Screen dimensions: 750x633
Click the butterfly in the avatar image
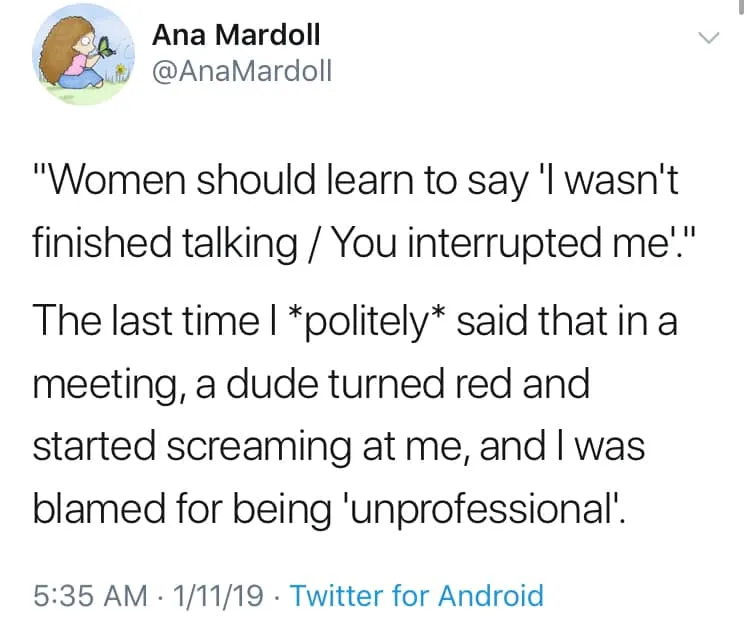(x=106, y=48)
